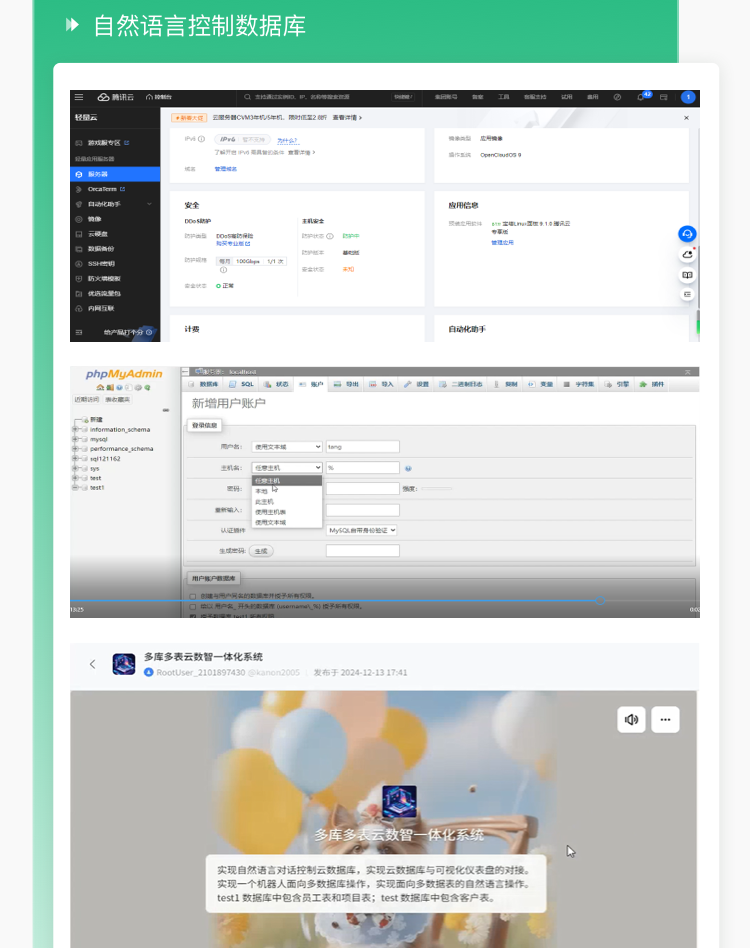The height and width of the screenshot is (948, 750).
Task: Choose 本地 in the host dropdown list
Action: tap(286, 491)
